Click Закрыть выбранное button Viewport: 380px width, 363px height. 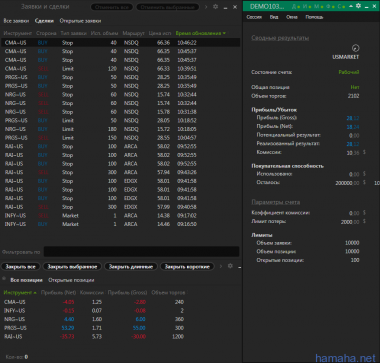pyautogui.click(x=72, y=266)
